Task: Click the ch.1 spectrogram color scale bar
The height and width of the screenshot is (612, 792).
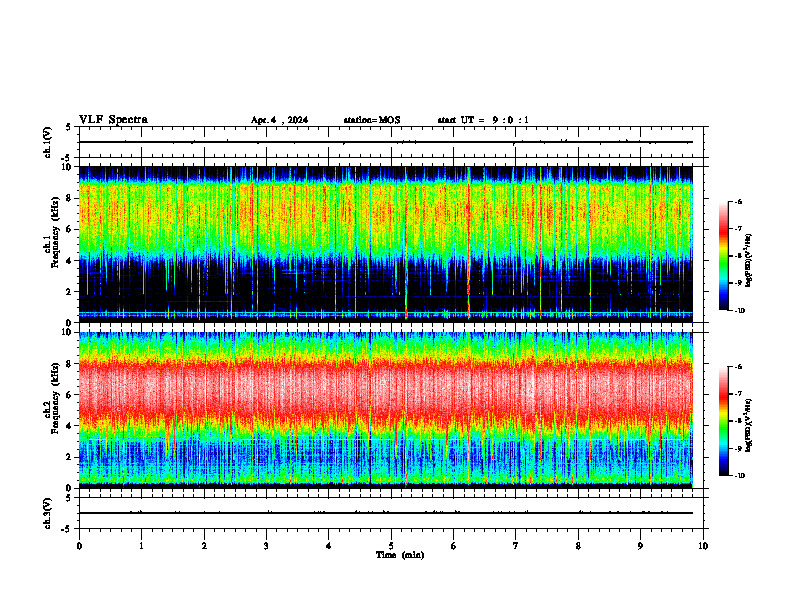Action: click(x=724, y=256)
